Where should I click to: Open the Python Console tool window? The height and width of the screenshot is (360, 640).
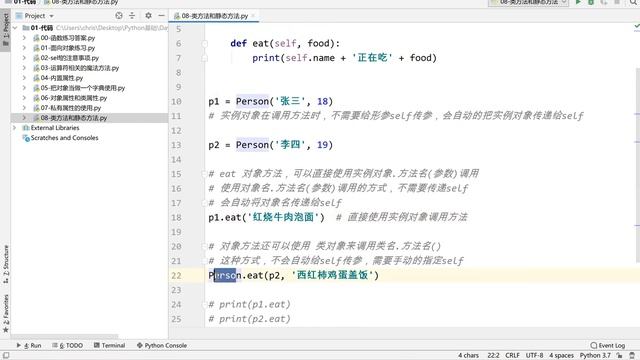tap(162, 345)
